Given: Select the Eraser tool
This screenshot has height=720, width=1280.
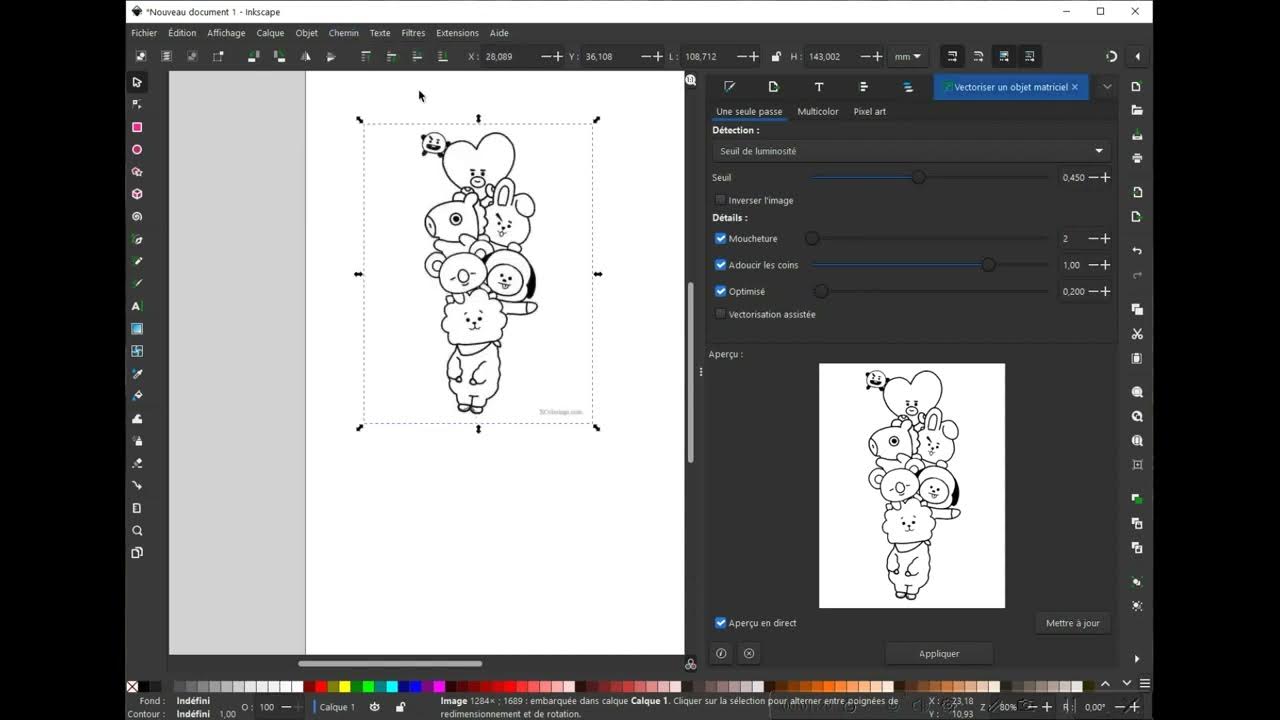Looking at the screenshot, I should pyautogui.click(x=137, y=463).
